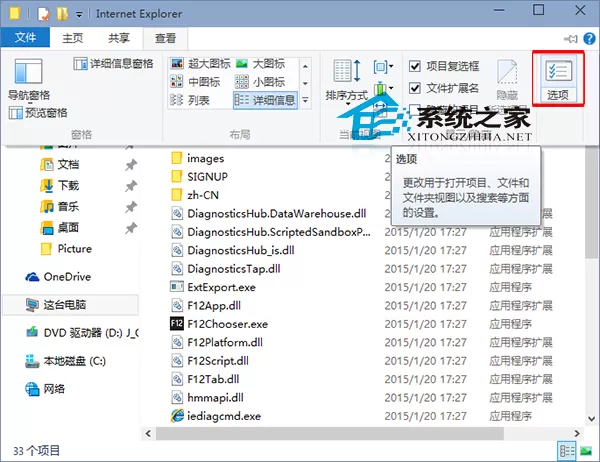Screen dimensions: 600x462
Task: Collapse the ribbon pin icon
Action: 571,39
